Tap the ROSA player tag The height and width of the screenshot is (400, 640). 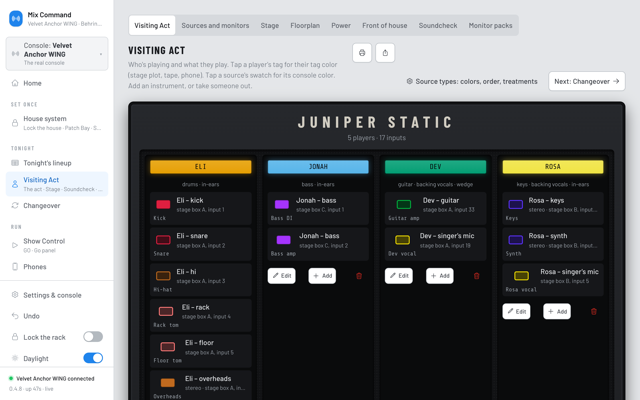(x=553, y=167)
